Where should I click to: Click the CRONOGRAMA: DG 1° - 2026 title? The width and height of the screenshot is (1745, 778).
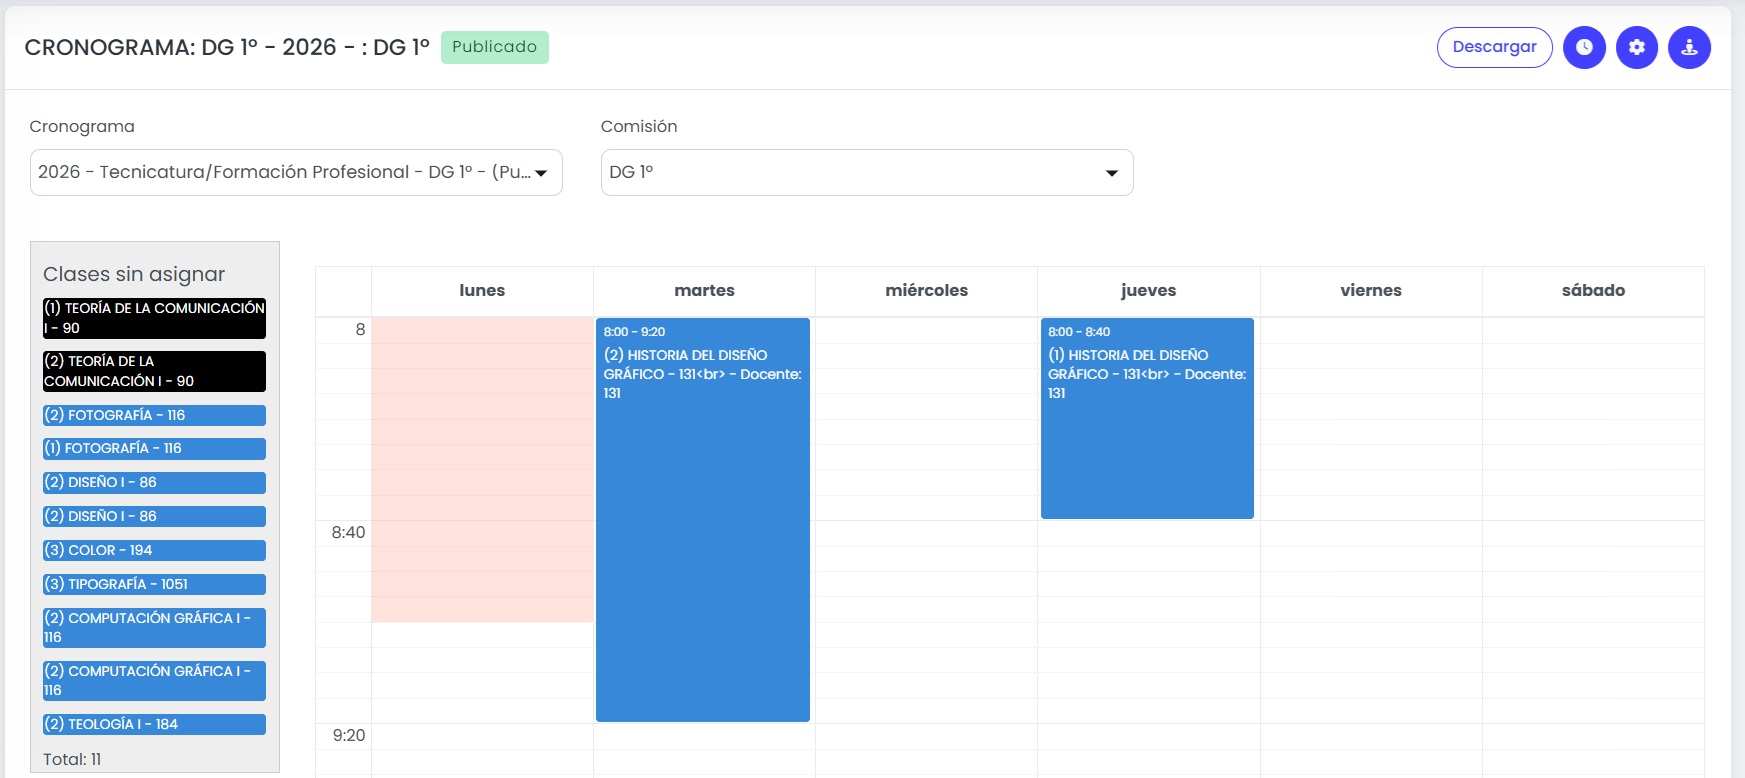227,47
